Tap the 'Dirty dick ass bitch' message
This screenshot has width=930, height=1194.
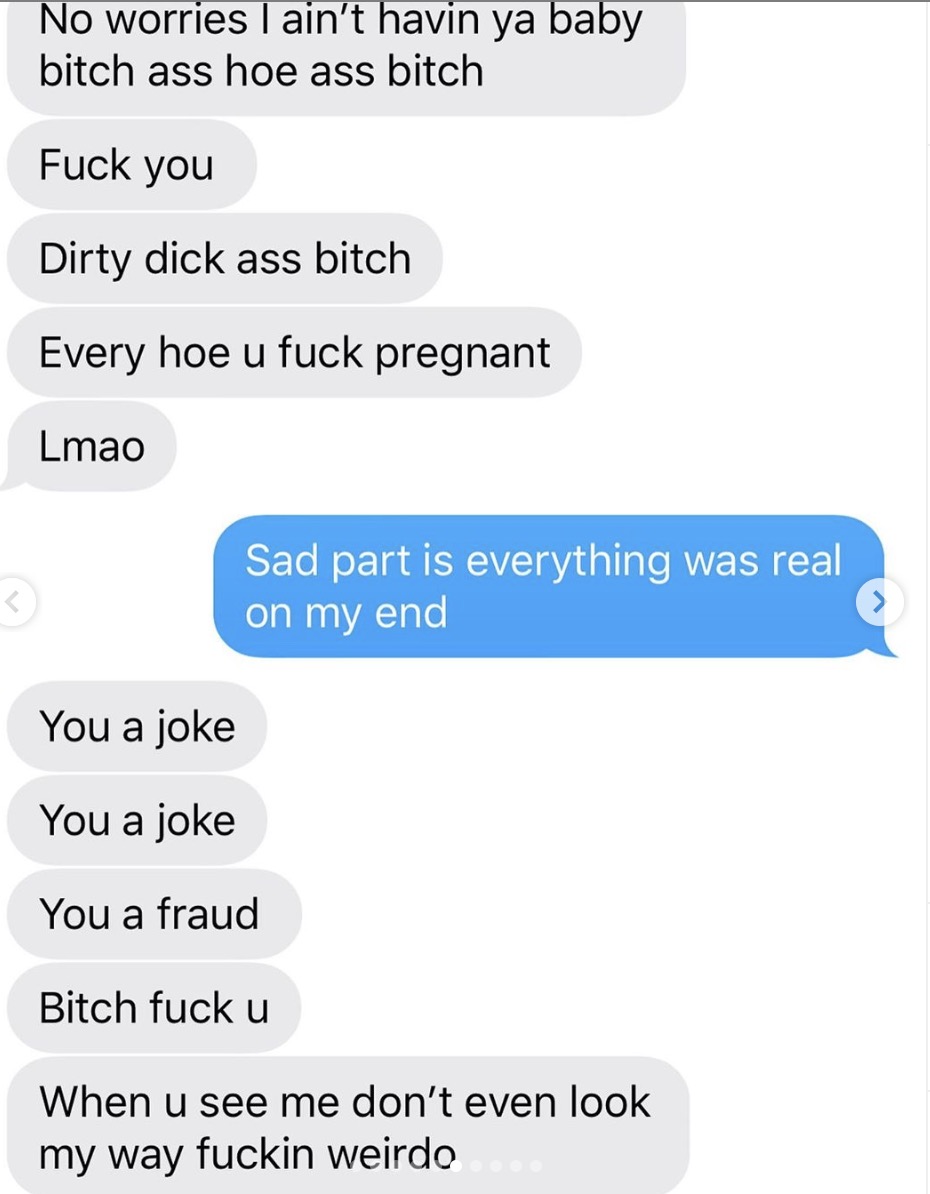tap(225, 258)
